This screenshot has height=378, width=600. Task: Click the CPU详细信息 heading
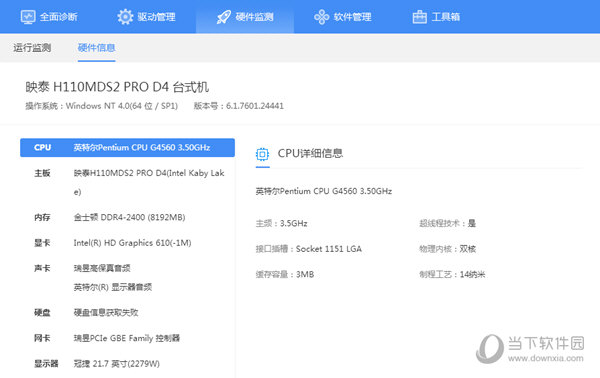pos(310,153)
